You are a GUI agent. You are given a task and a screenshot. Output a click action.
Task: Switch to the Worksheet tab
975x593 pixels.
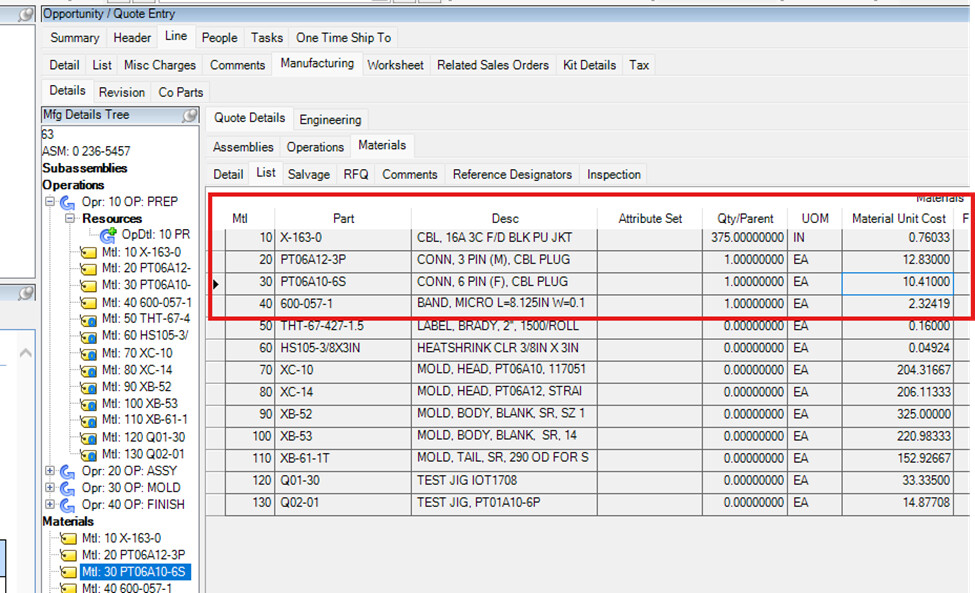tap(395, 65)
